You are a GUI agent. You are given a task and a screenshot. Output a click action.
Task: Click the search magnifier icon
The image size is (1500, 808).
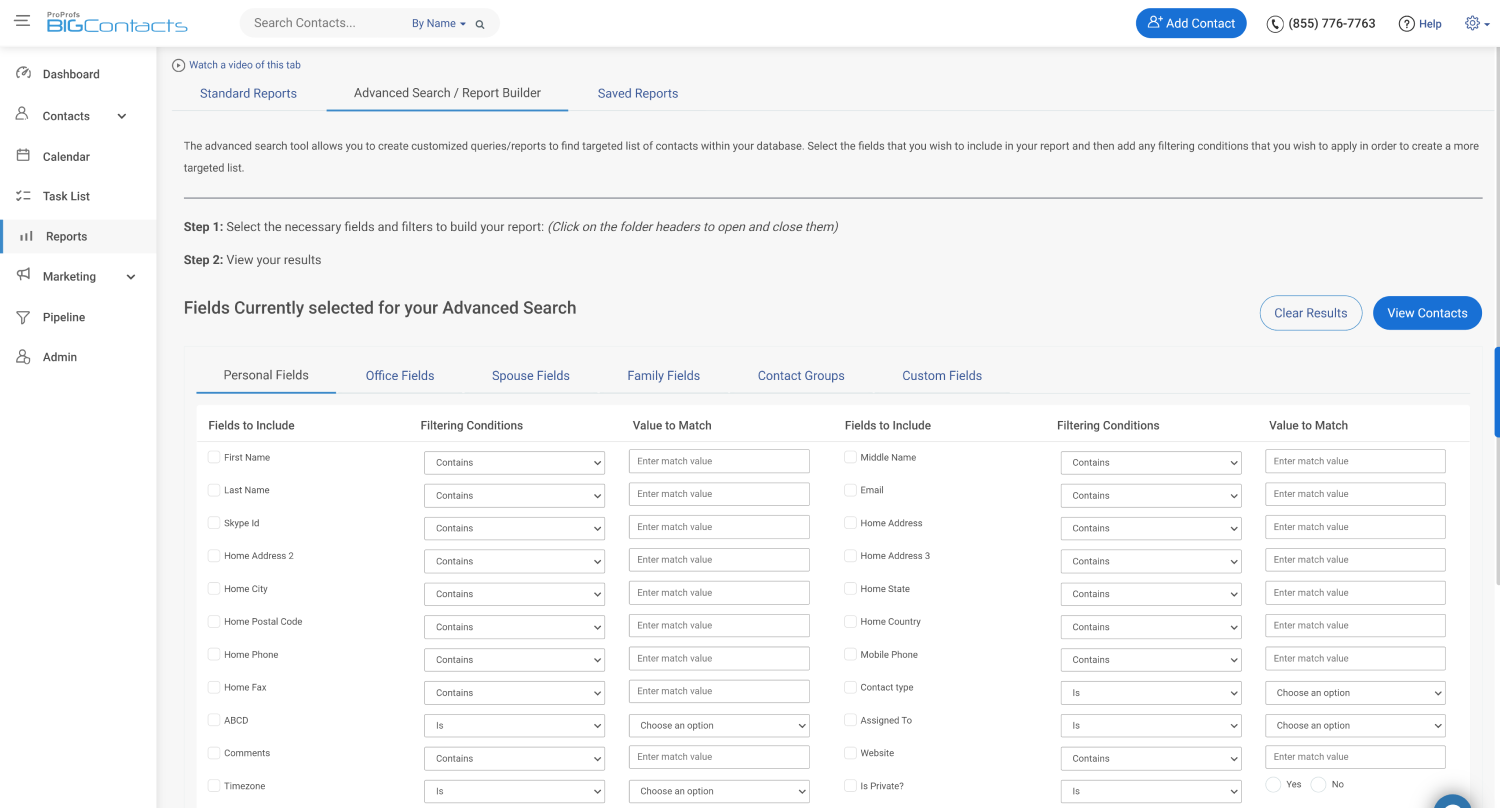point(480,24)
